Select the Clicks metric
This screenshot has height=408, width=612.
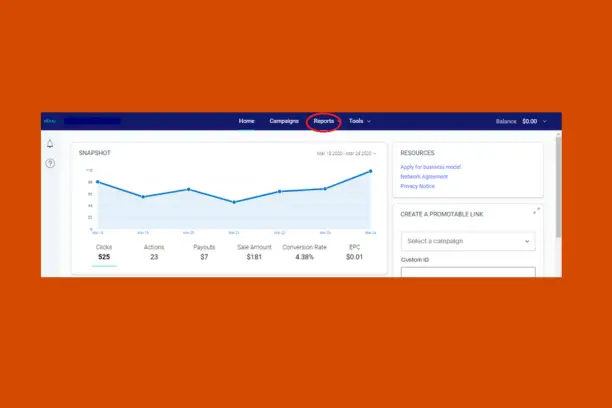tap(104, 252)
